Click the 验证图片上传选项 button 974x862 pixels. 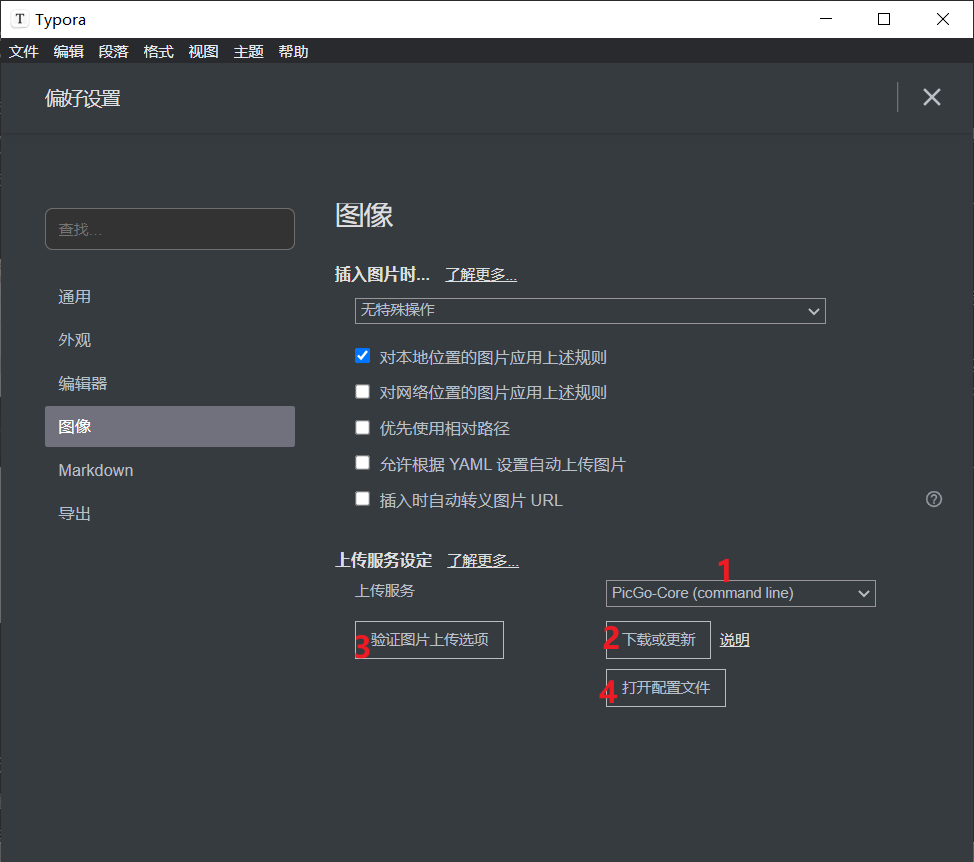pyautogui.click(x=429, y=640)
